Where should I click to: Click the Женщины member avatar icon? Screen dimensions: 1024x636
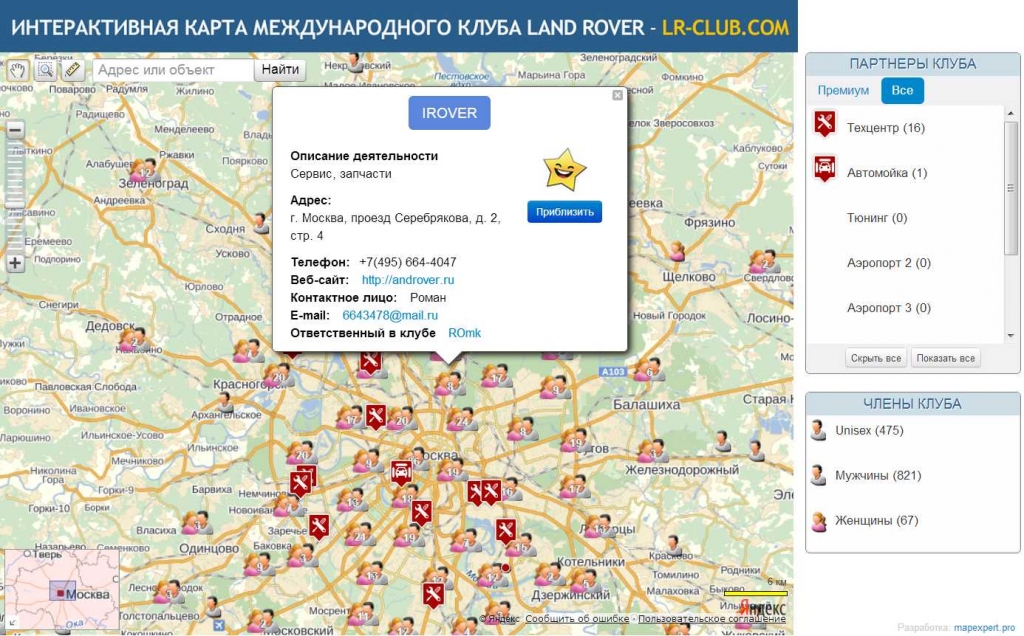818,521
